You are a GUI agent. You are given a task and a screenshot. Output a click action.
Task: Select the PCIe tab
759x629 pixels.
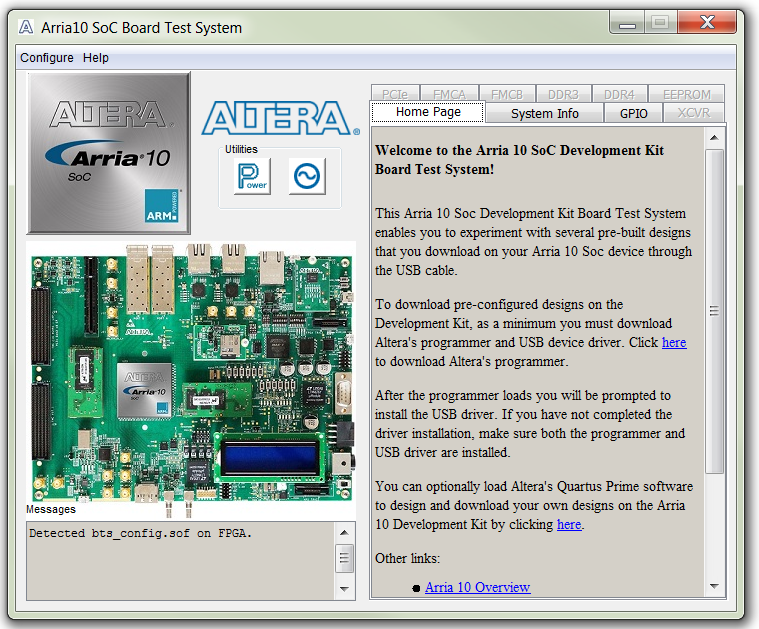pyautogui.click(x=395, y=94)
